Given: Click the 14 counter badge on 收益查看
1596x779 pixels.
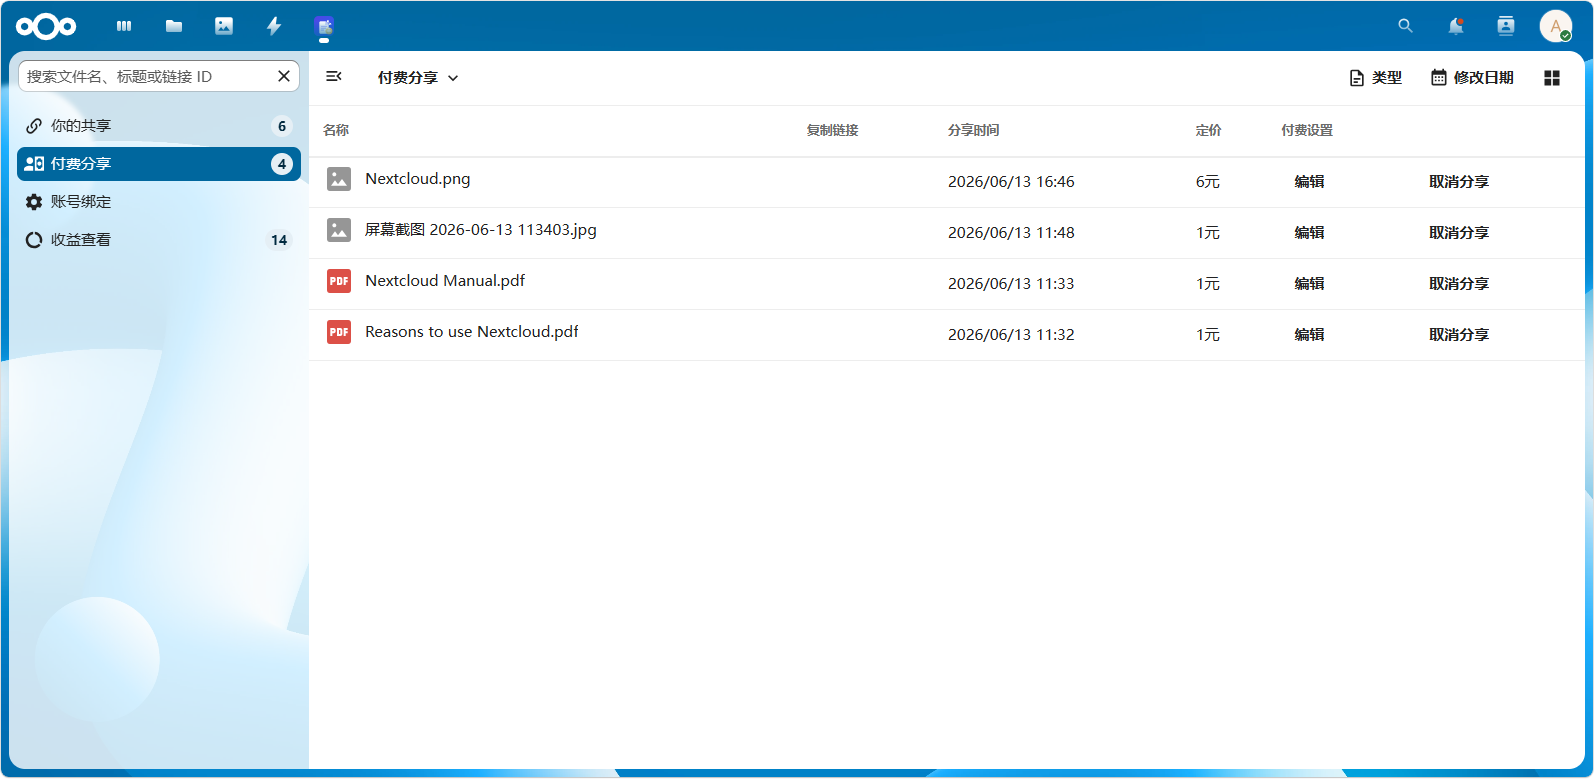Looking at the screenshot, I should pos(279,240).
